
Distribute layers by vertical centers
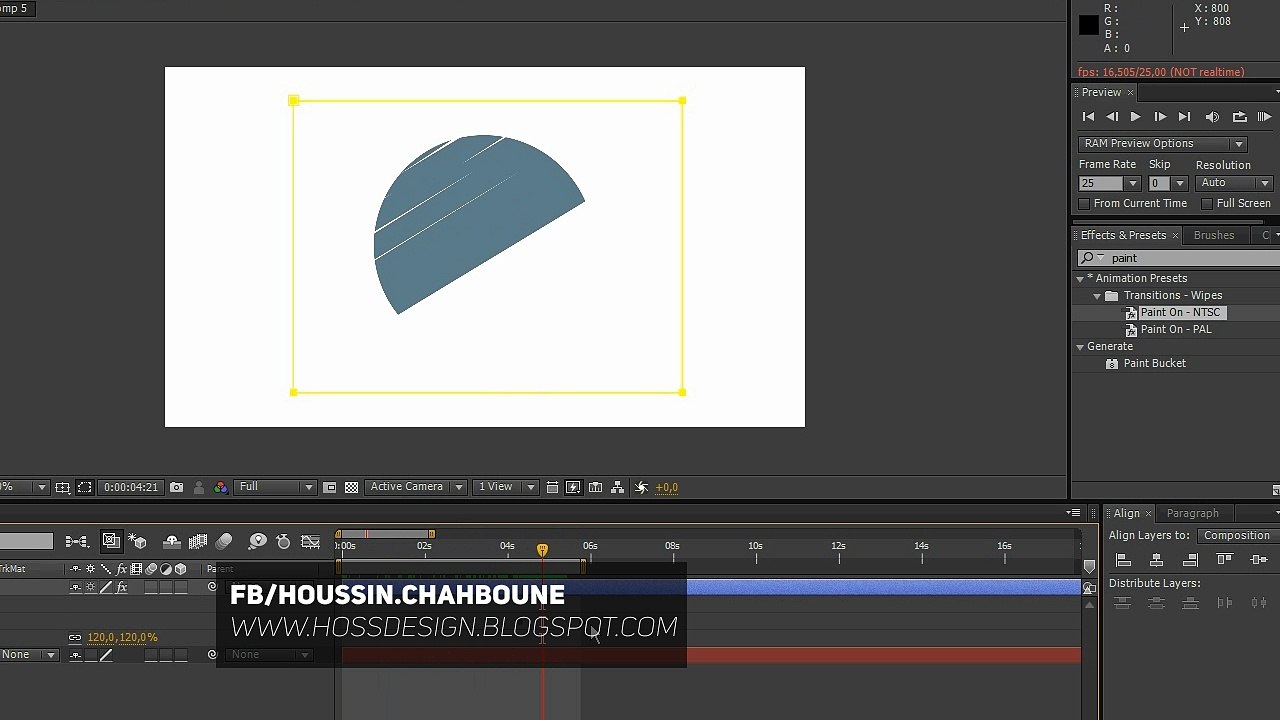(1157, 604)
